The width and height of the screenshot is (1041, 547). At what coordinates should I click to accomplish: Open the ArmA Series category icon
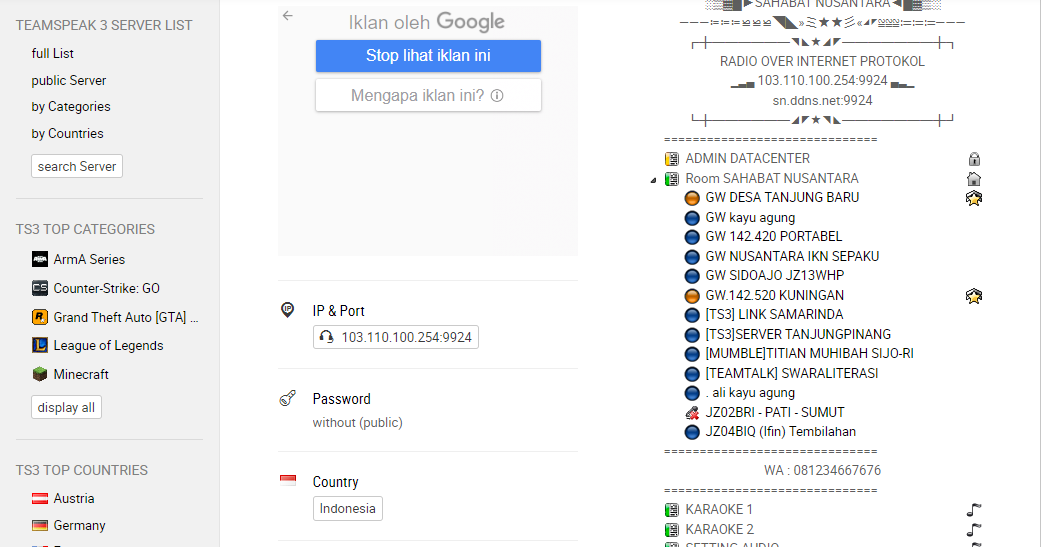(x=40, y=259)
